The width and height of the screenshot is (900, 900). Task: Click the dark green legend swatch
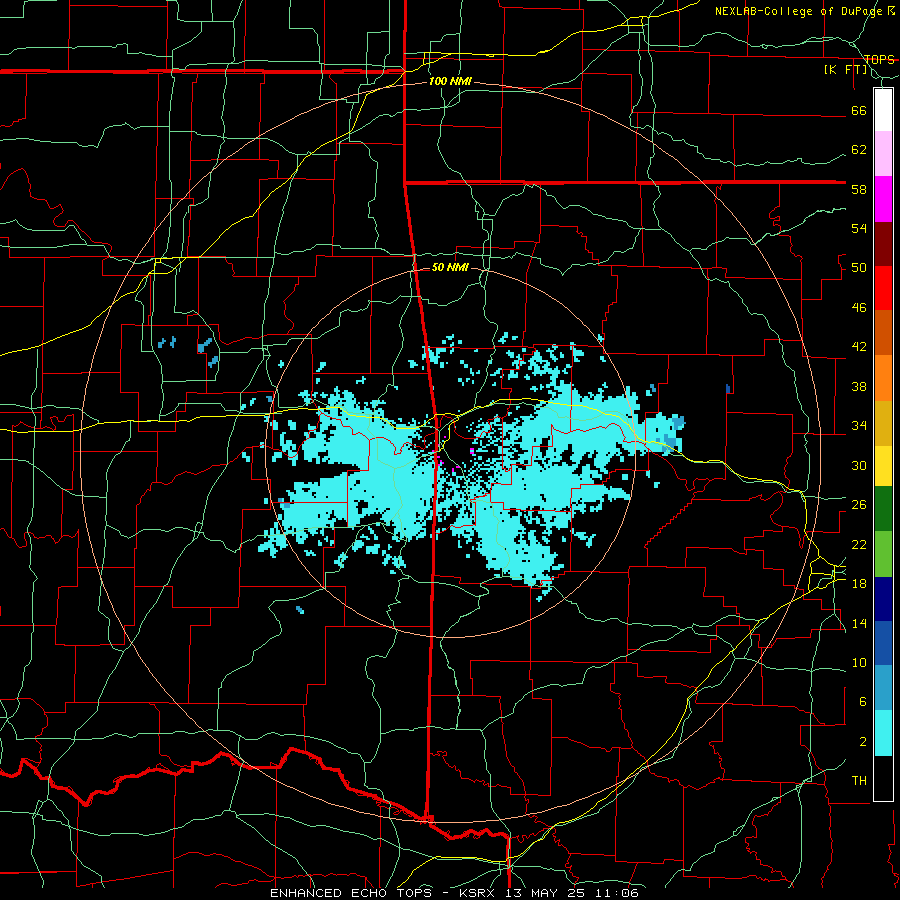pos(883,509)
